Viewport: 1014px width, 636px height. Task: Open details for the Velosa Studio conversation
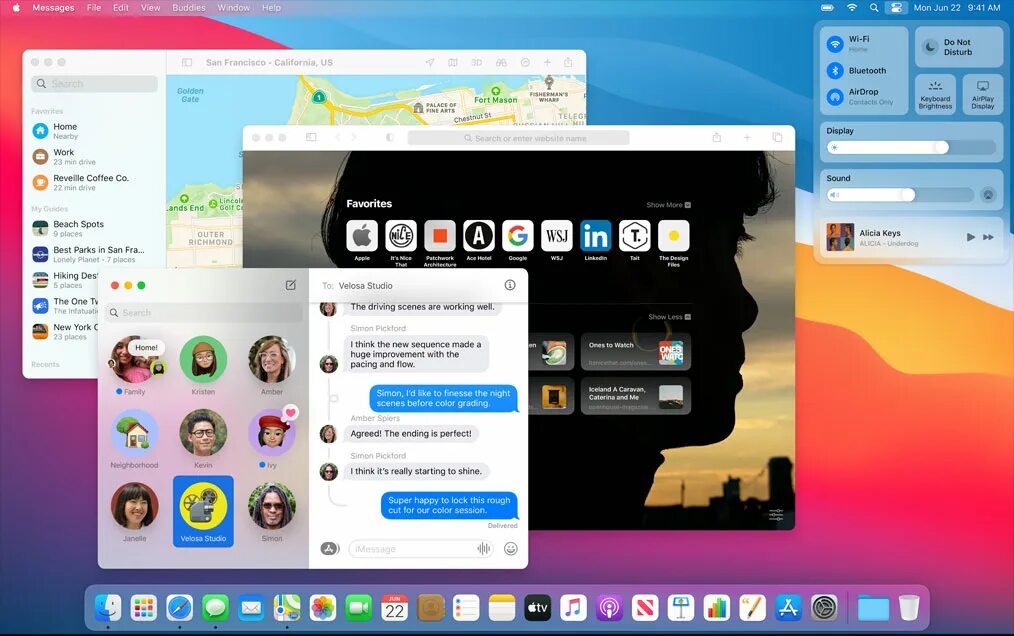510,284
